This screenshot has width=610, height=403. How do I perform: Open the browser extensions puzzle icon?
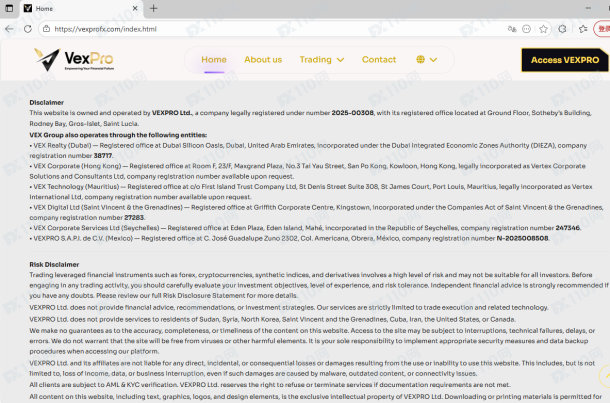click(x=563, y=29)
